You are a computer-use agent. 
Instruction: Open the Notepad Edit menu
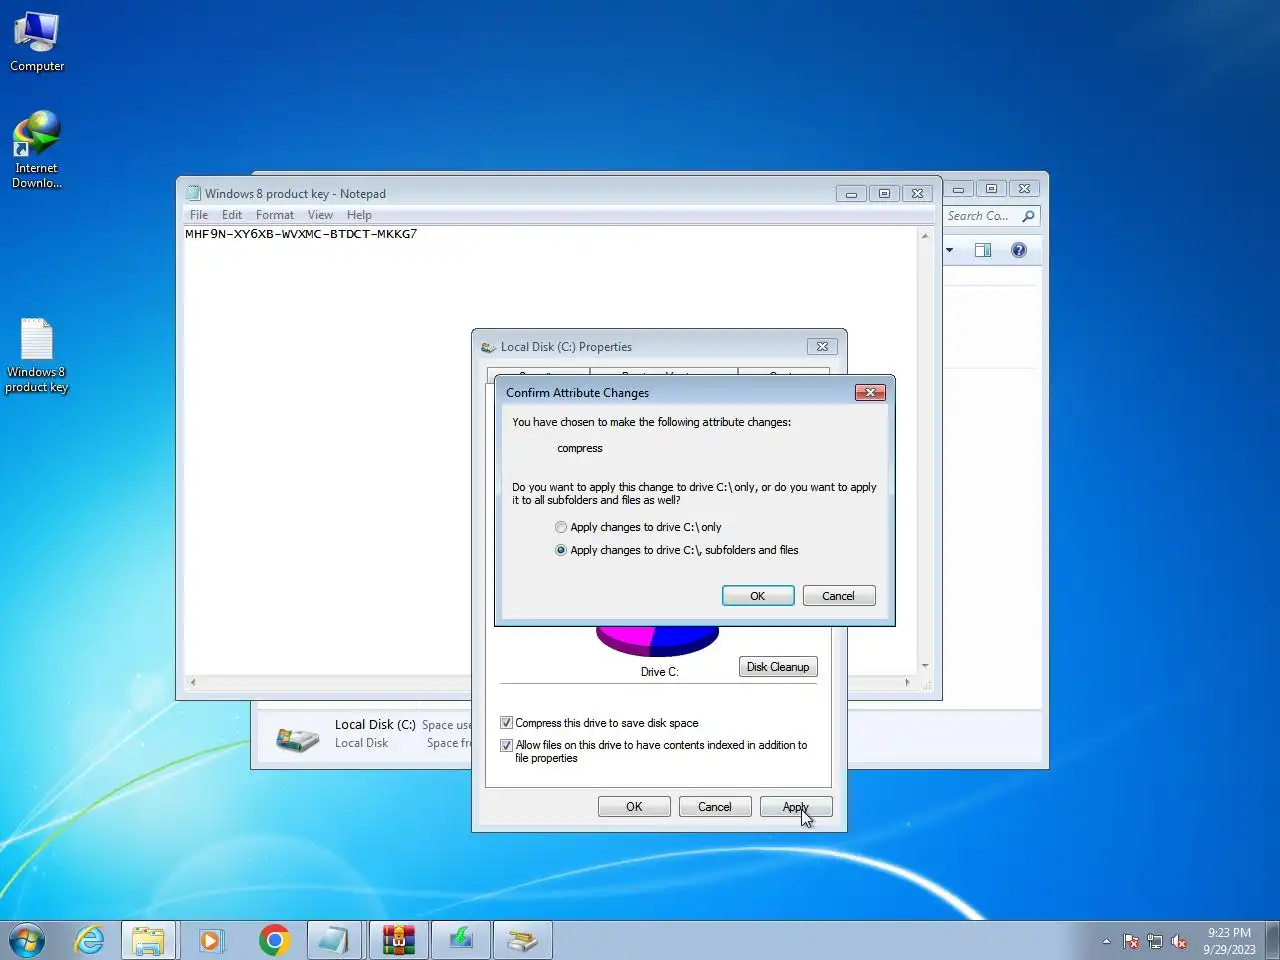232,215
